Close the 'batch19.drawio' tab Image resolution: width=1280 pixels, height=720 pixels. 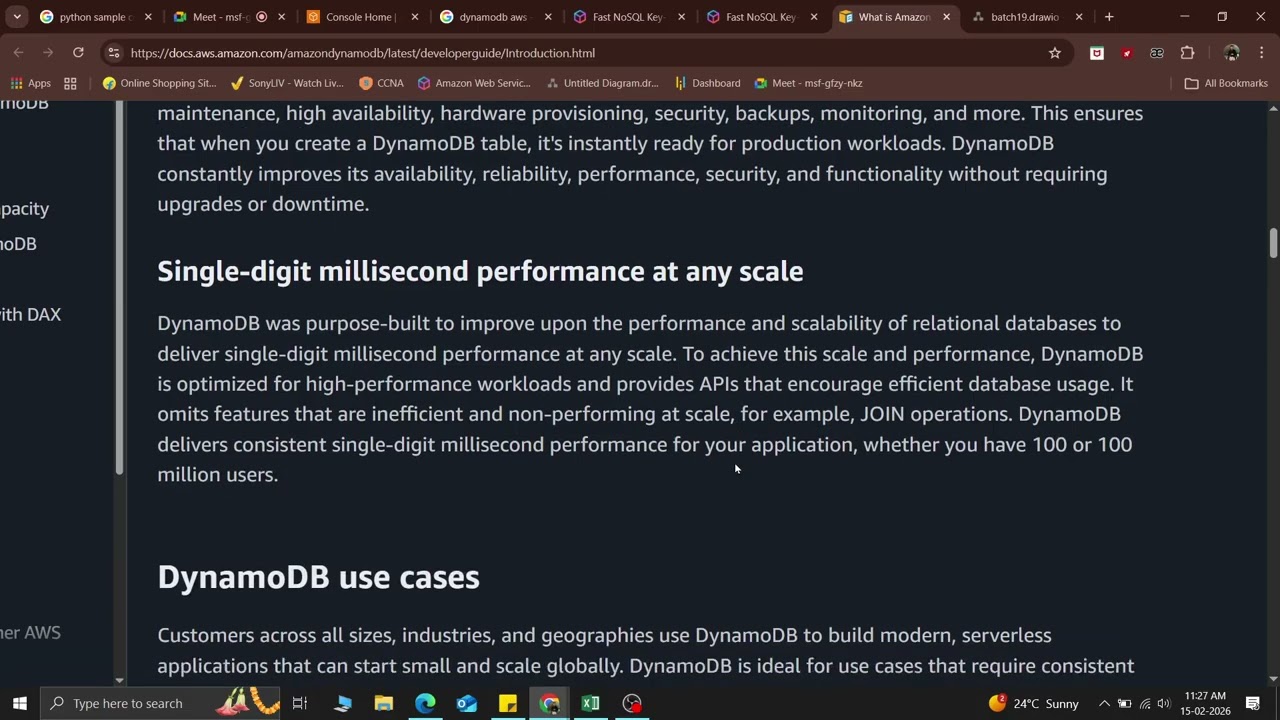(1079, 17)
